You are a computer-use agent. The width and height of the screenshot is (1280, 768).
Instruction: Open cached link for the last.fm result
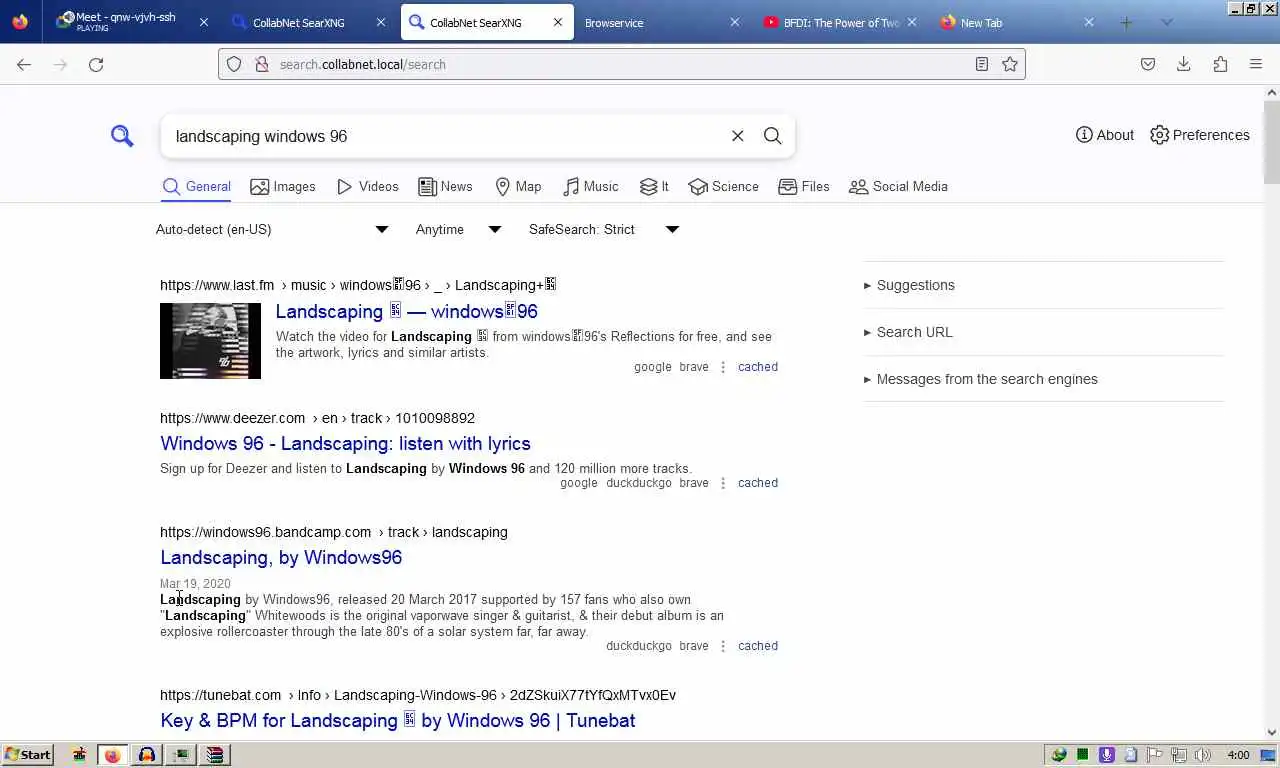(757, 367)
